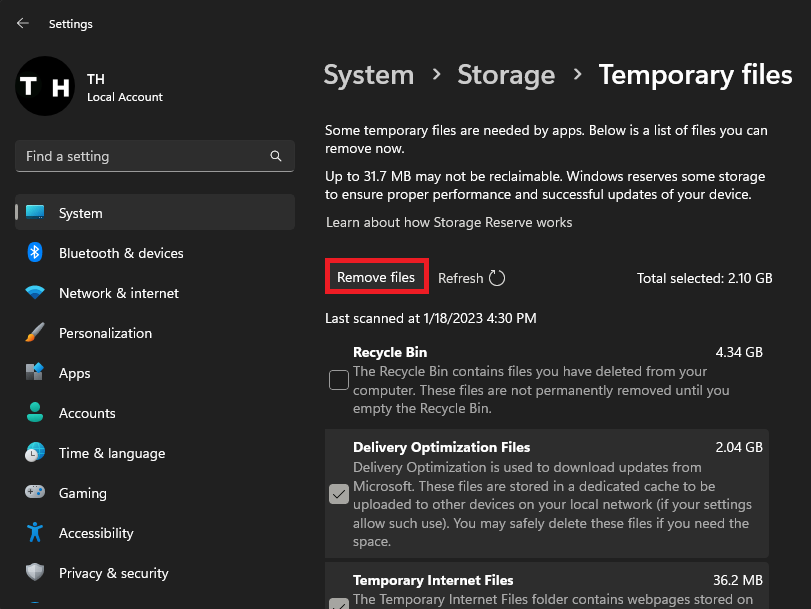Open the Storage Reserve learn more link
The image size is (811, 609).
449,222
